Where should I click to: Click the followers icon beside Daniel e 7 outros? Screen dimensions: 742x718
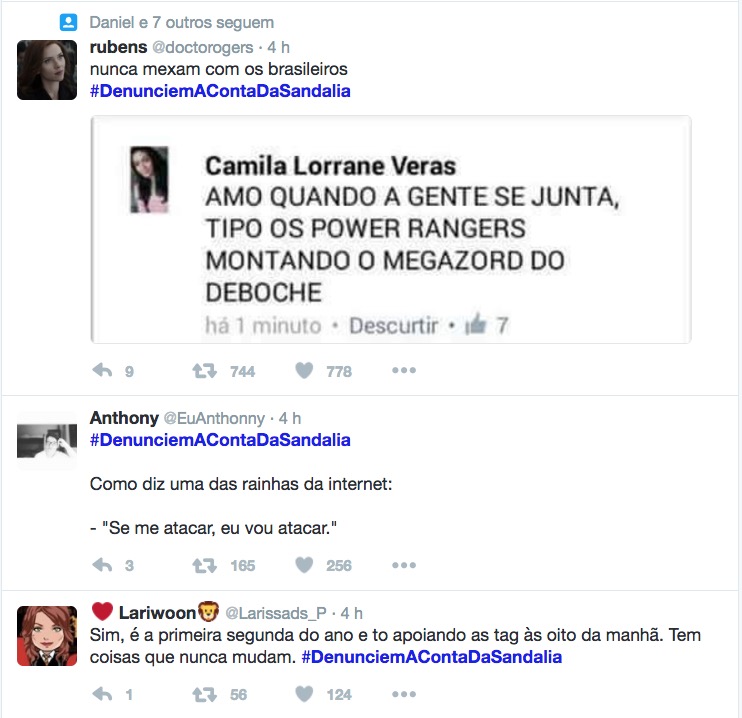(68, 22)
